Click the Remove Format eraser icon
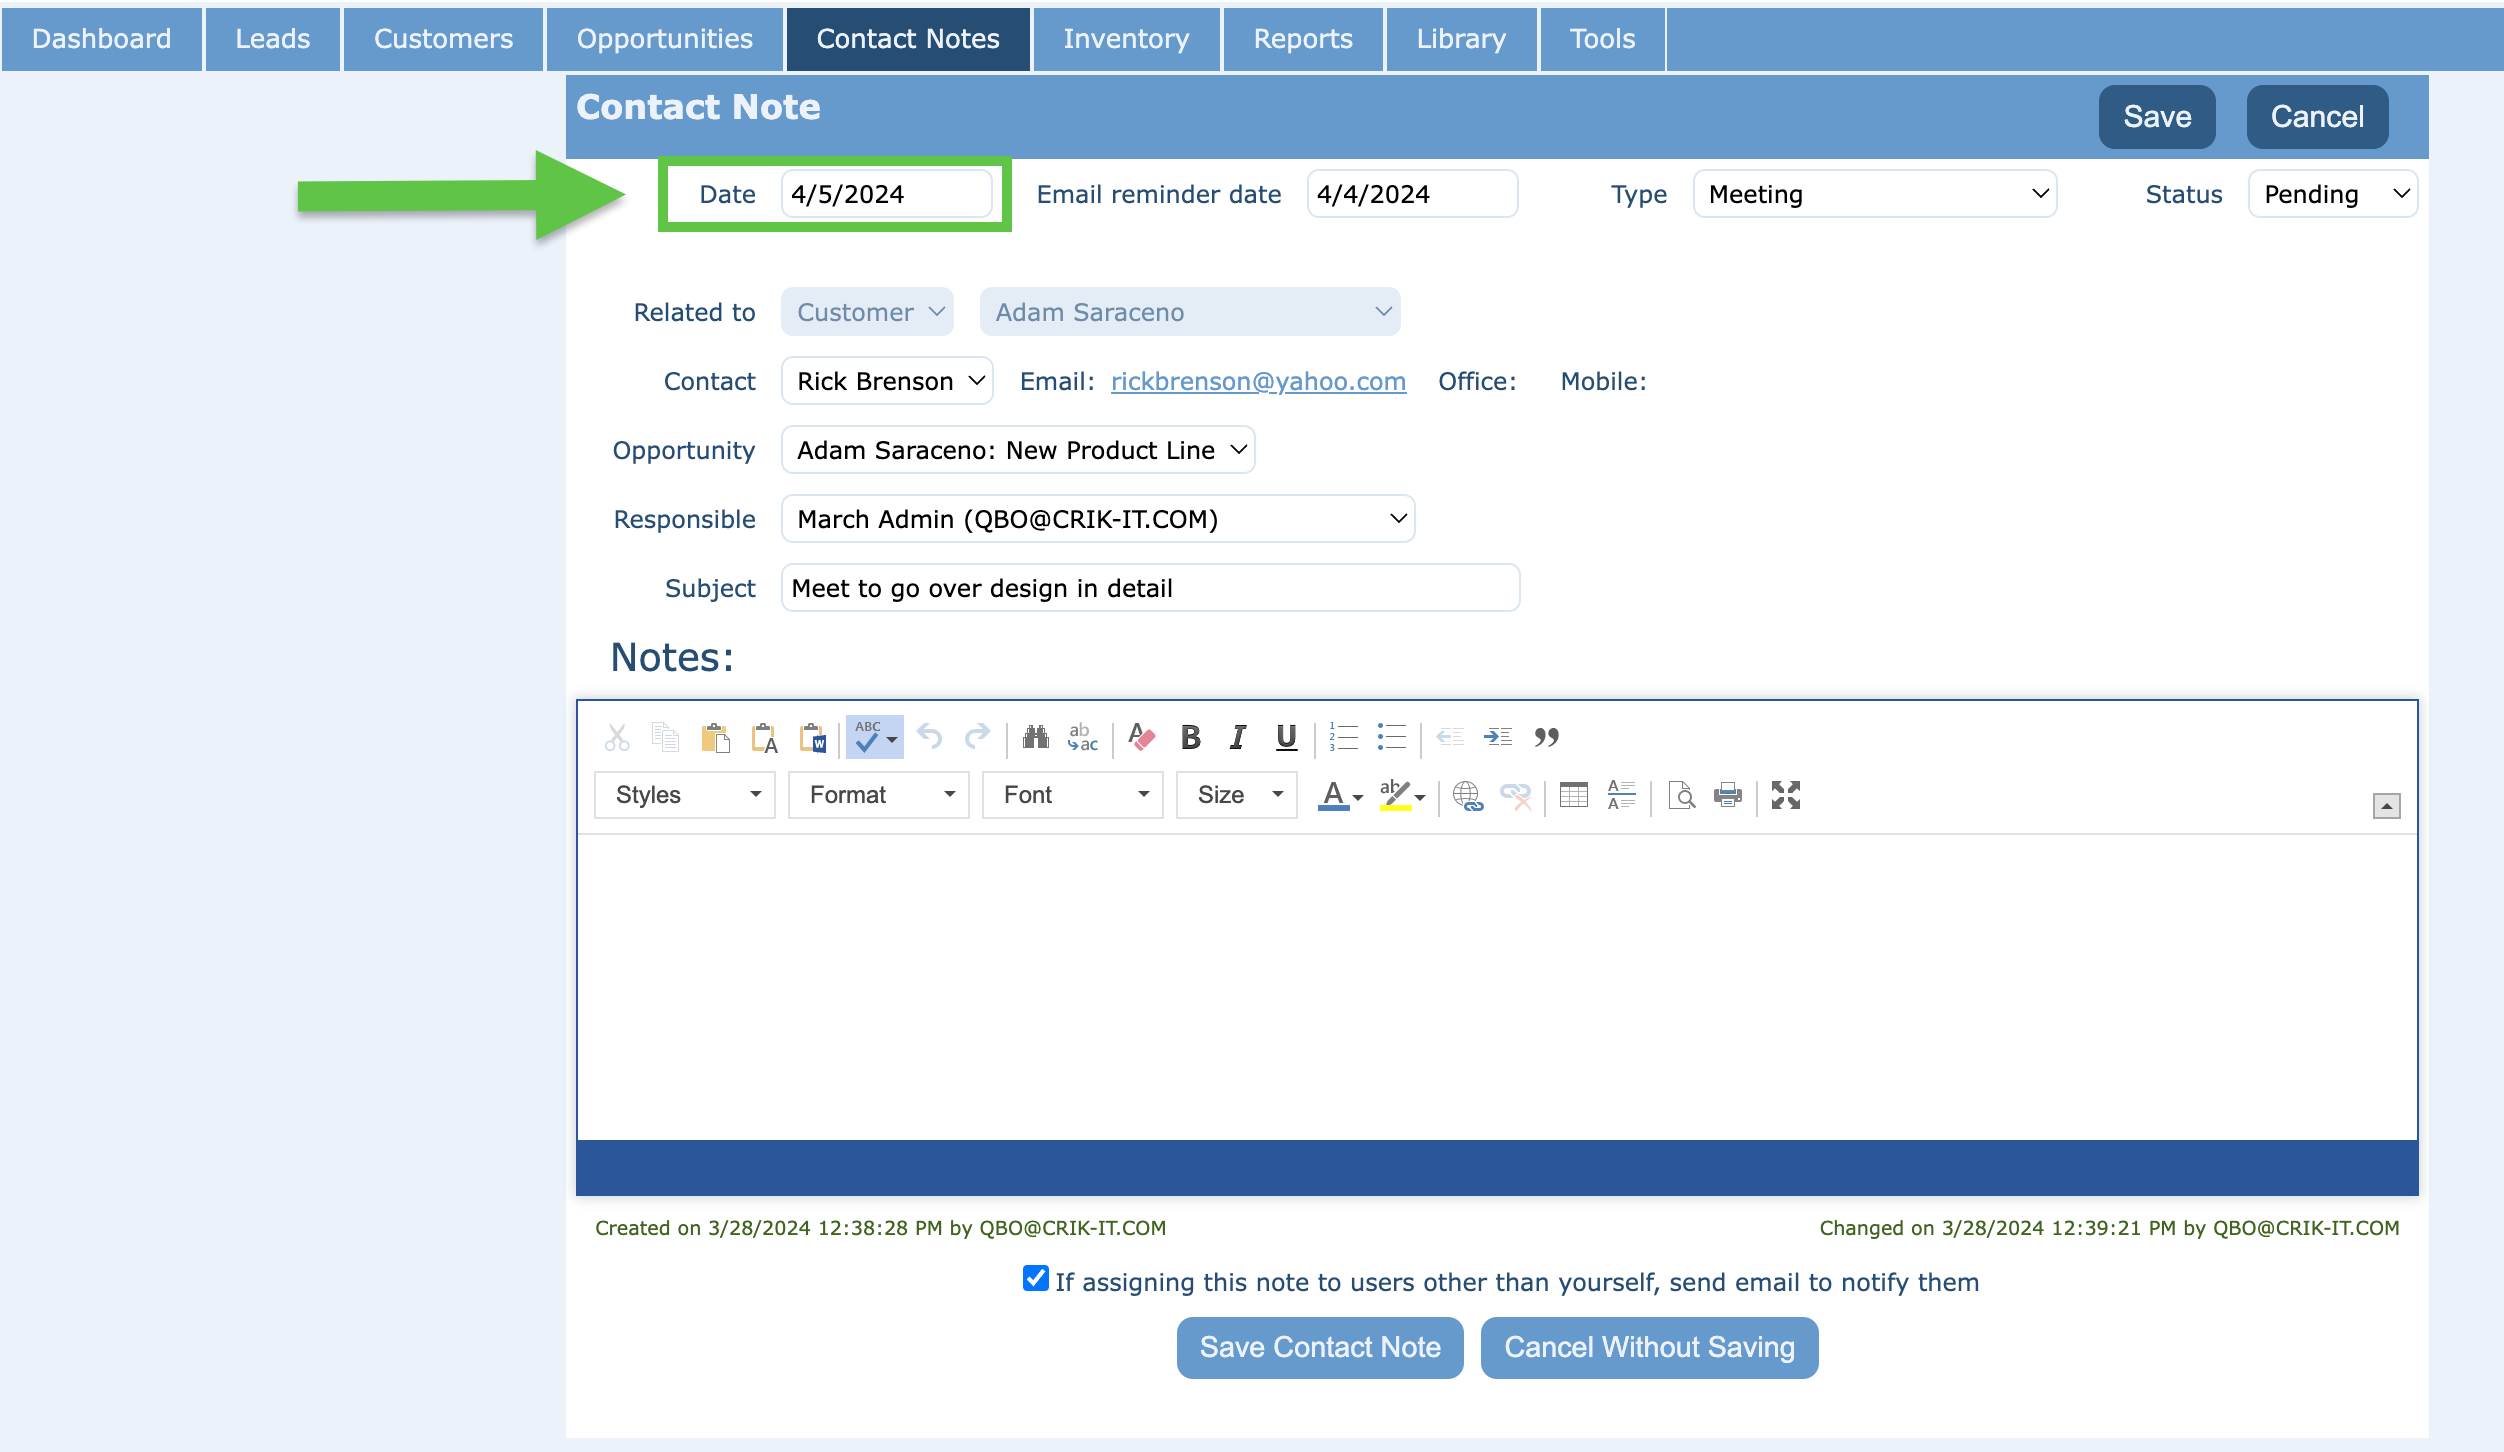Image resolution: width=2504 pixels, height=1452 pixels. tap(1141, 738)
